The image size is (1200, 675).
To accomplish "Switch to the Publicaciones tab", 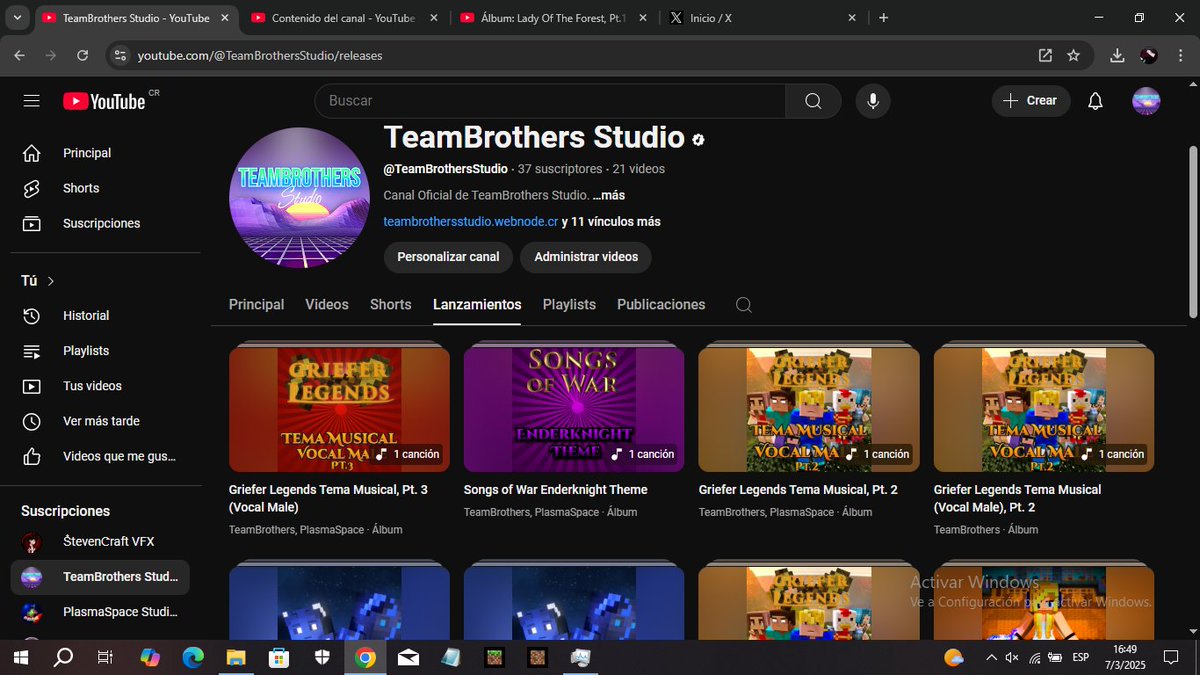I will click(x=661, y=305).
